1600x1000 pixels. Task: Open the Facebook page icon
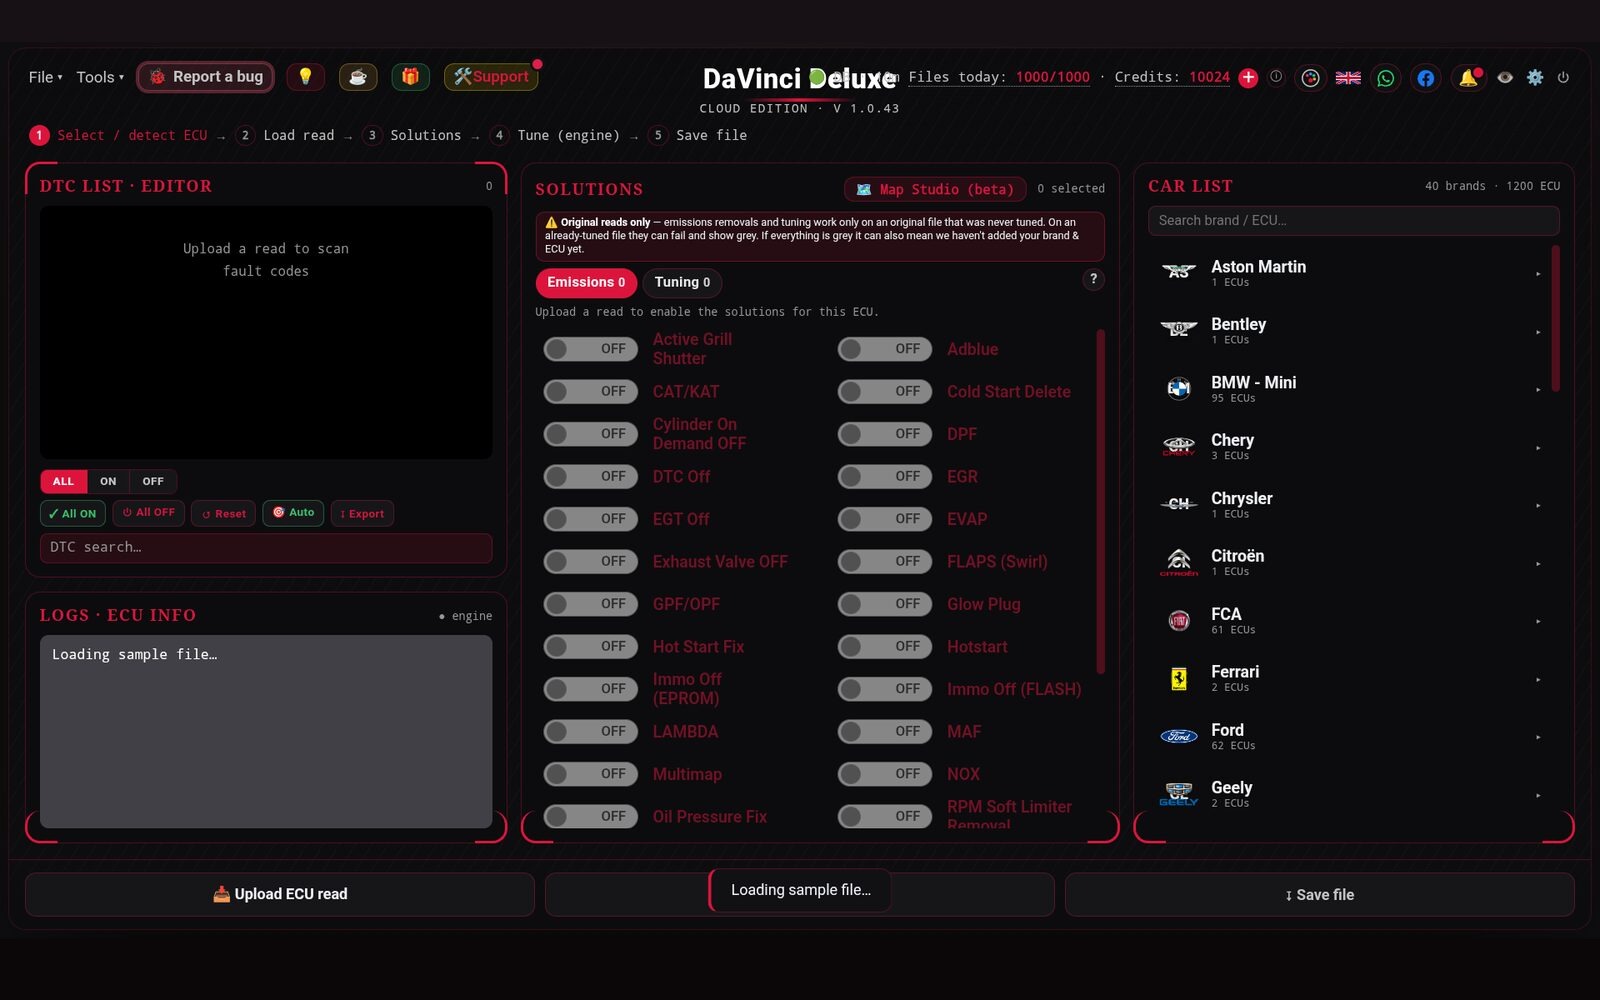(1426, 78)
